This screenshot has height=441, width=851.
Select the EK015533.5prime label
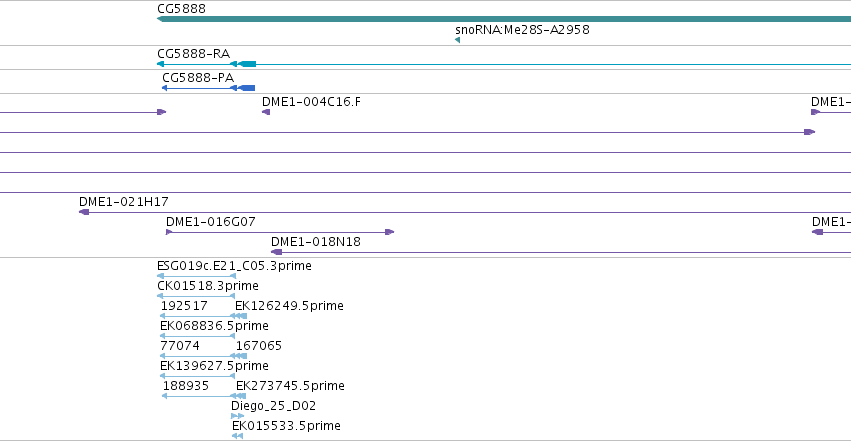286,426
